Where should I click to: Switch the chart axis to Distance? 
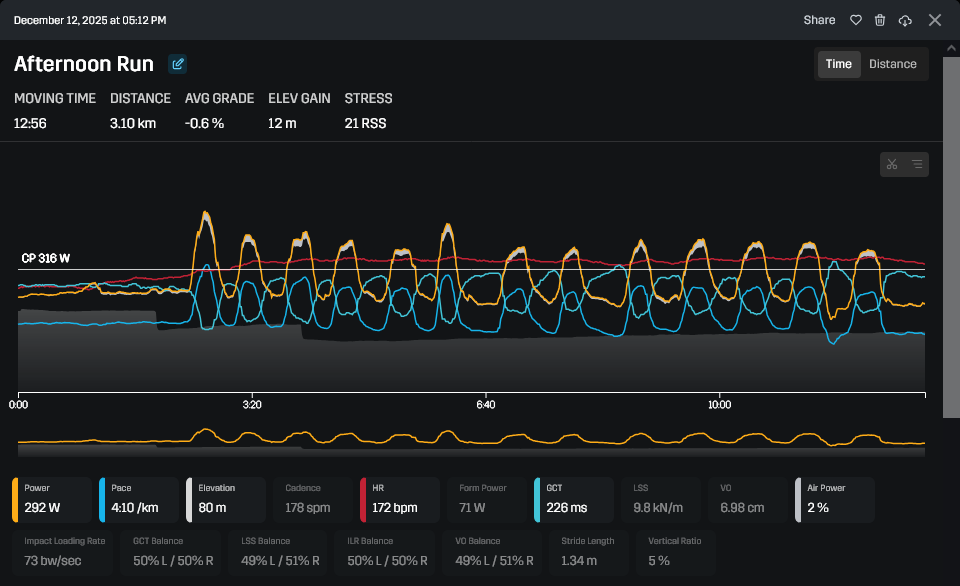[x=893, y=64]
